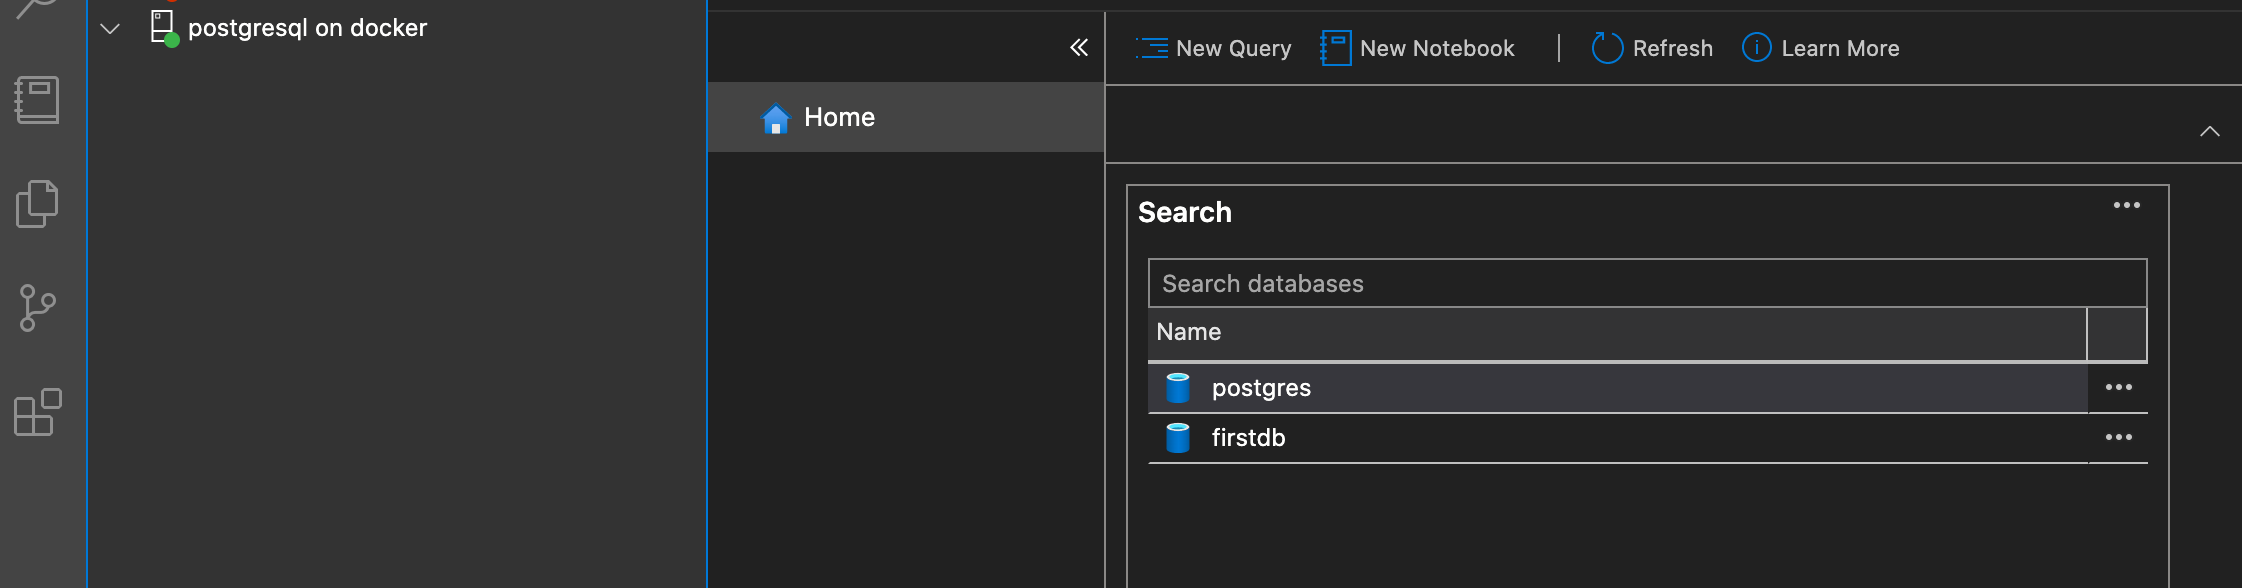Image resolution: width=2242 pixels, height=588 pixels.
Task: Open the Explorer files view icon
Action: click(x=38, y=204)
